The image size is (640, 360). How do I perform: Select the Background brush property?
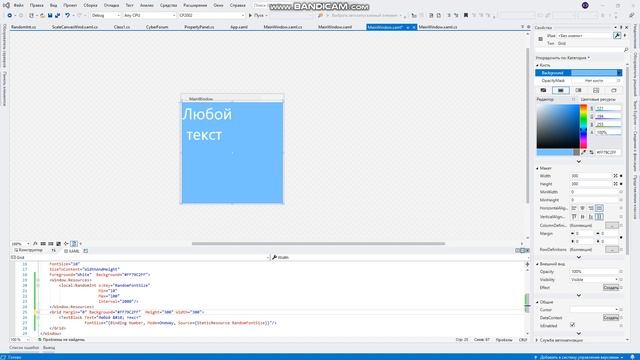(x=578, y=73)
